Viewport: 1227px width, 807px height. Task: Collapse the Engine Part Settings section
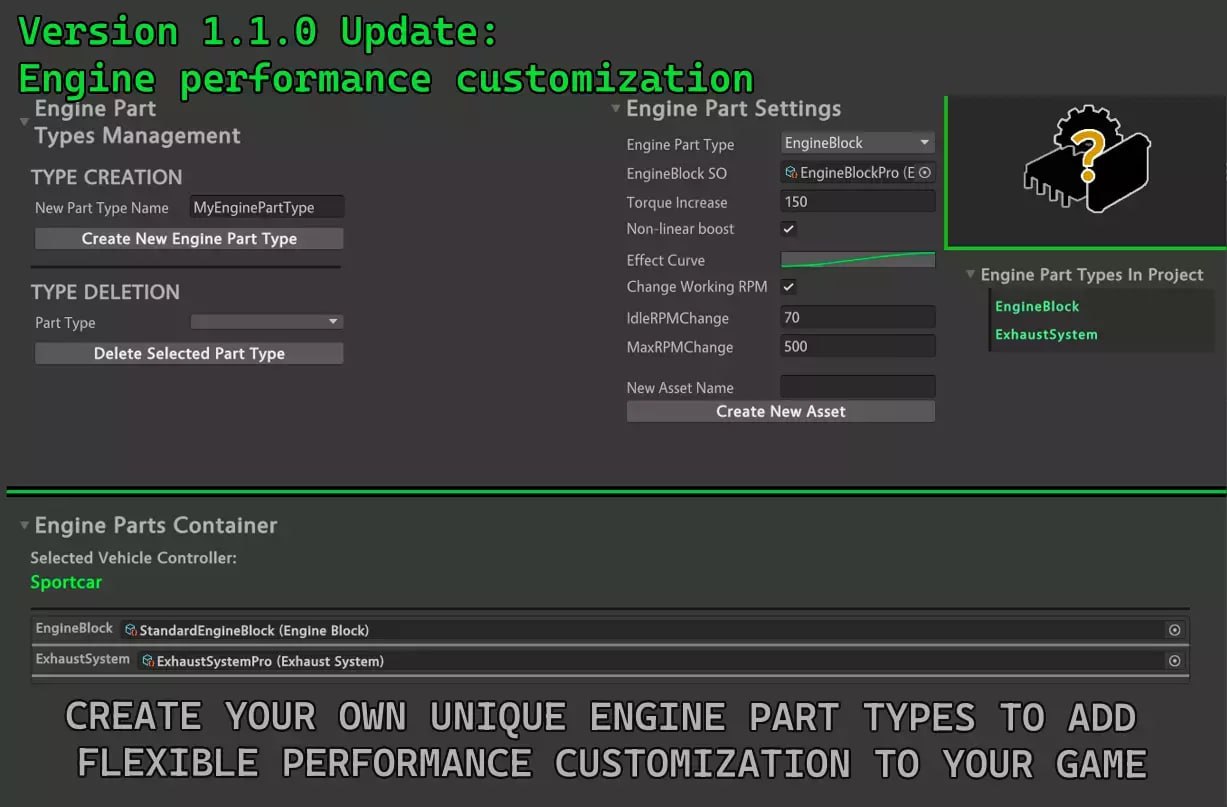(615, 108)
